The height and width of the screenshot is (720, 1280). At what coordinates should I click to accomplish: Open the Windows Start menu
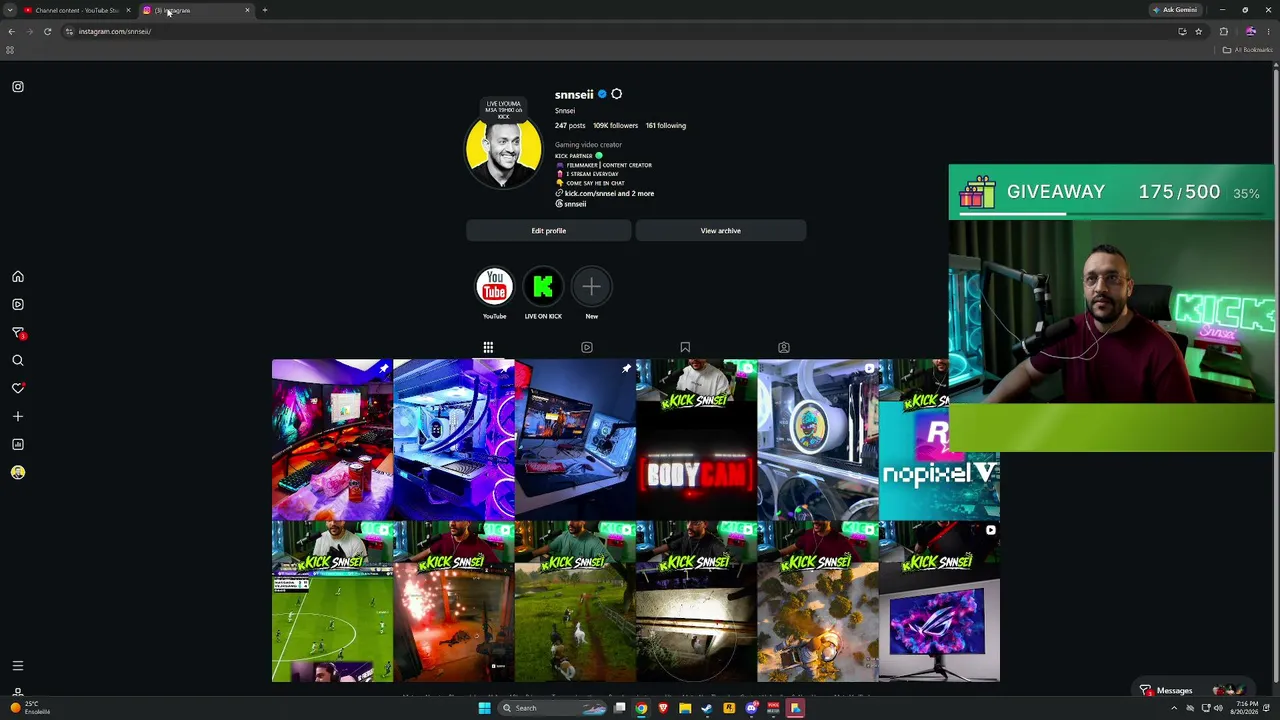[485, 709]
